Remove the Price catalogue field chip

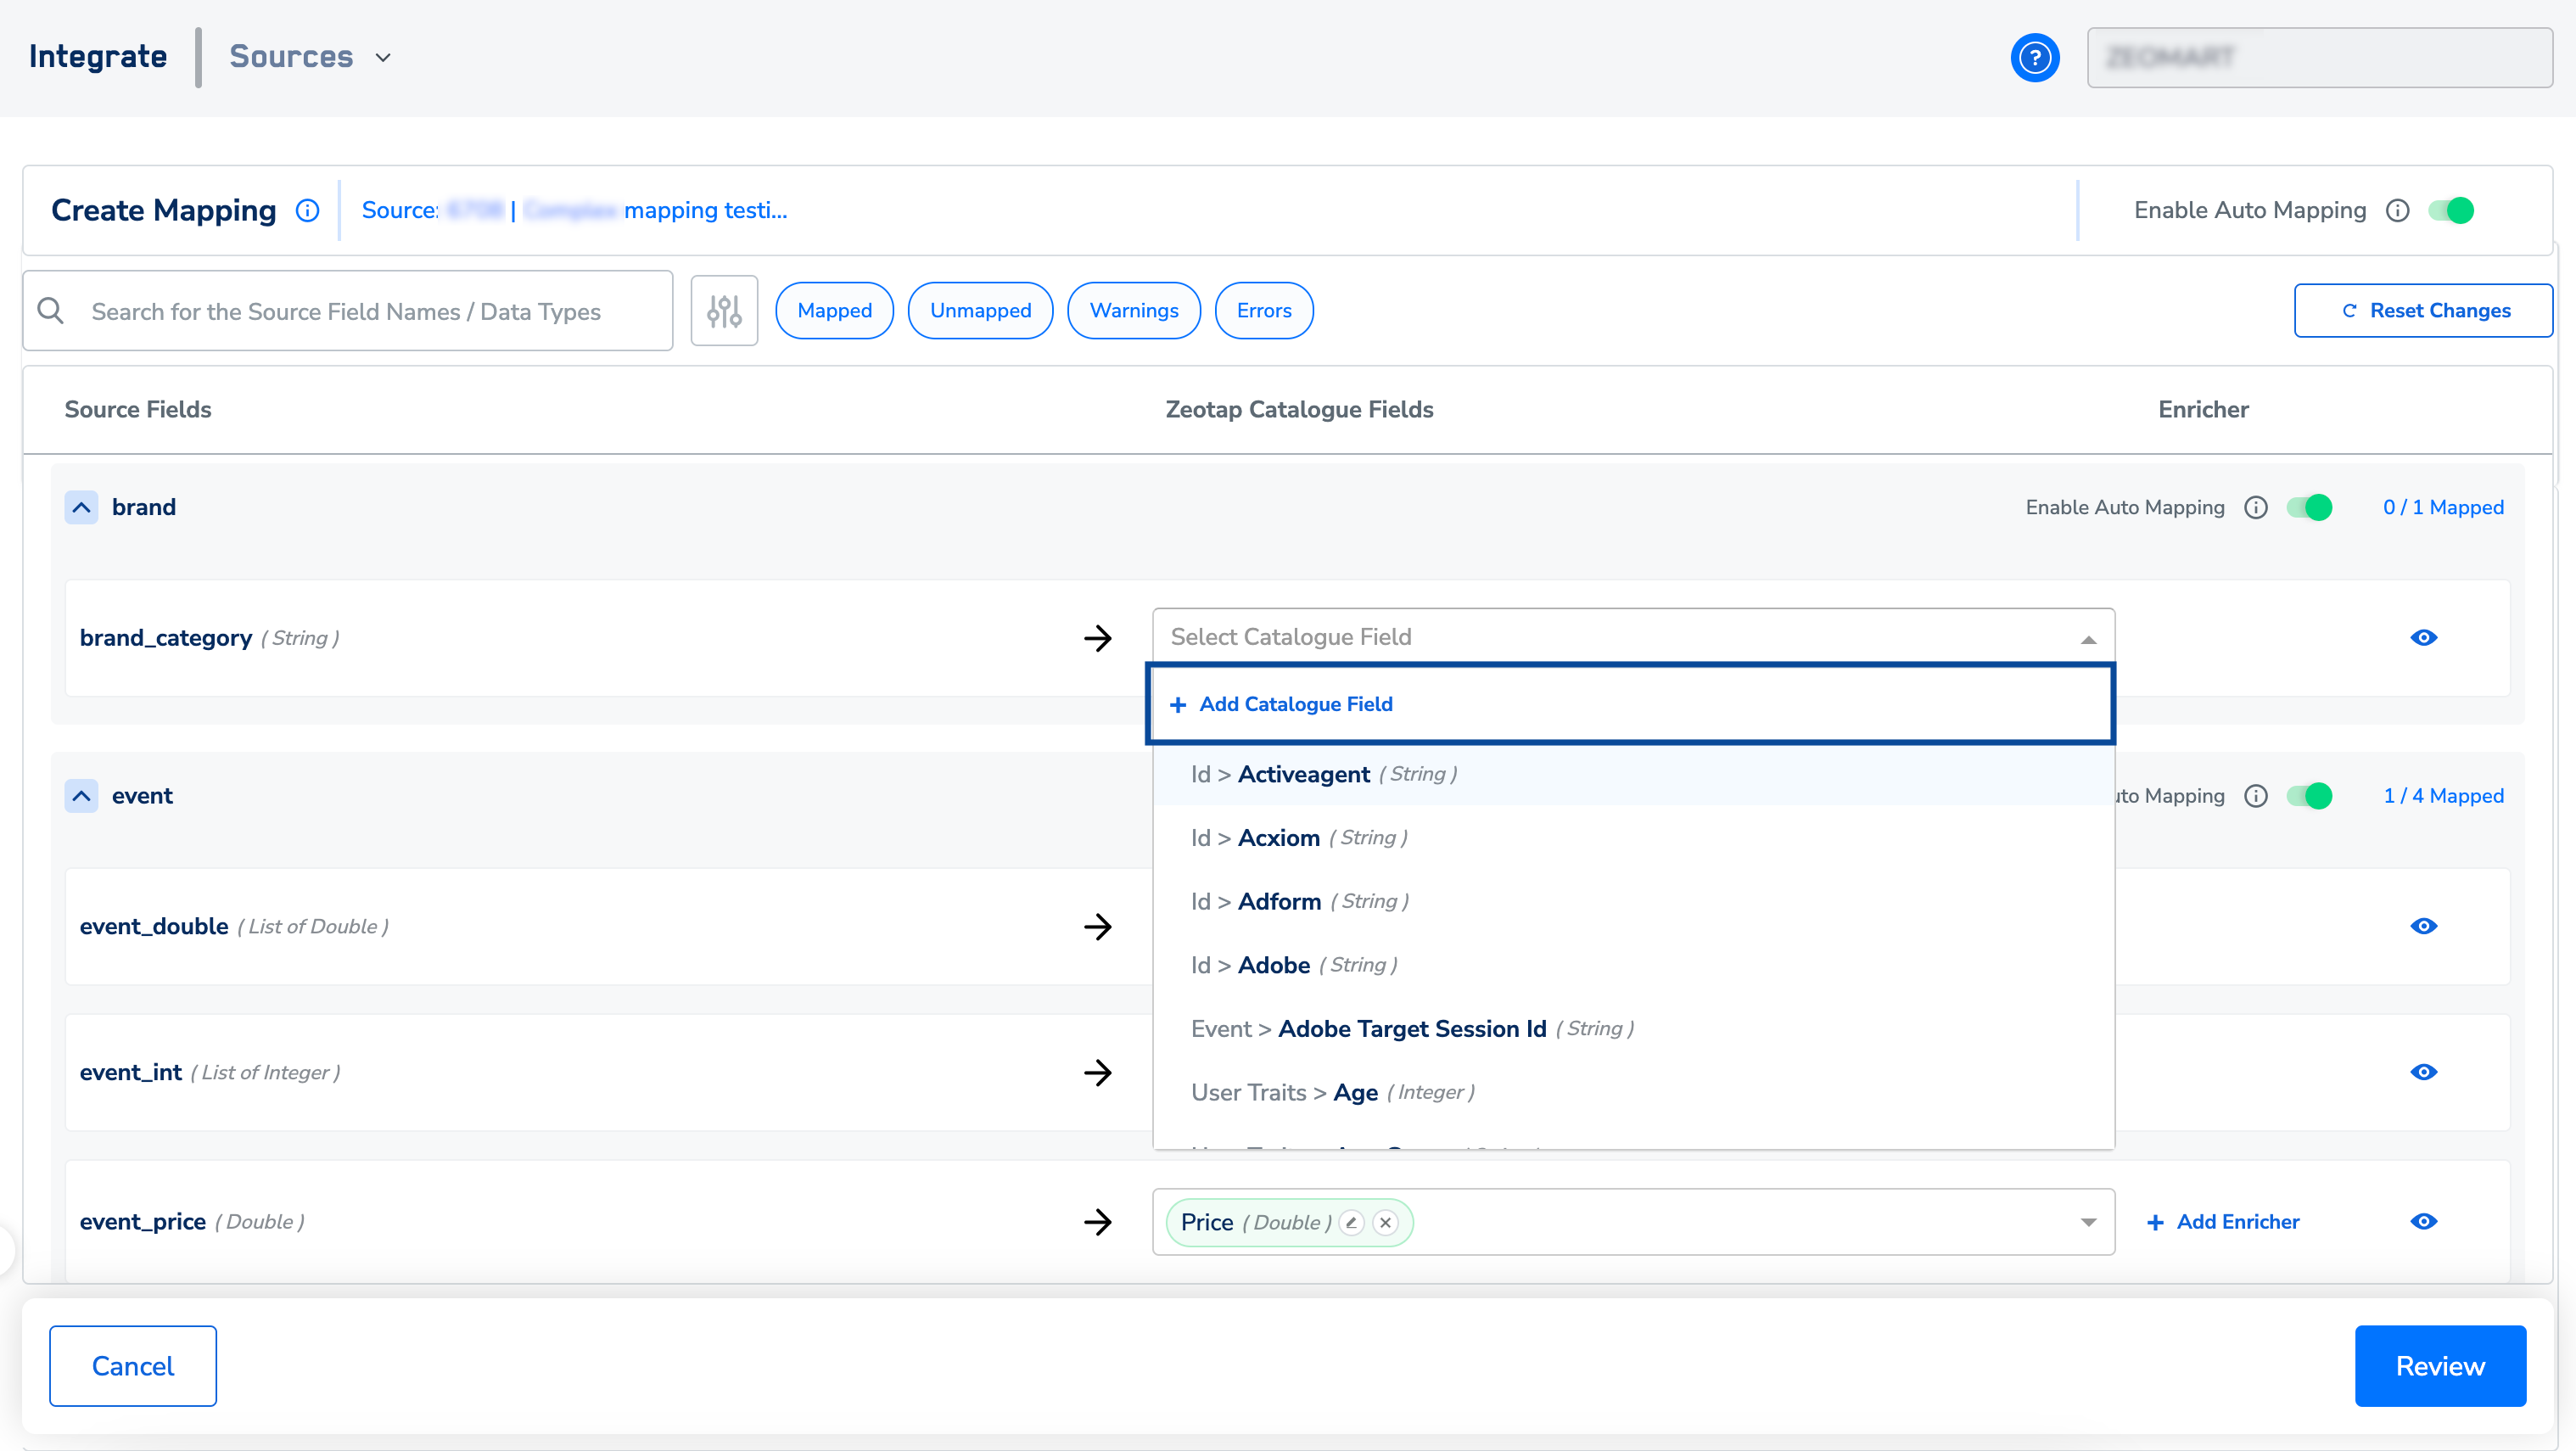pyautogui.click(x=1385, y=1222)
